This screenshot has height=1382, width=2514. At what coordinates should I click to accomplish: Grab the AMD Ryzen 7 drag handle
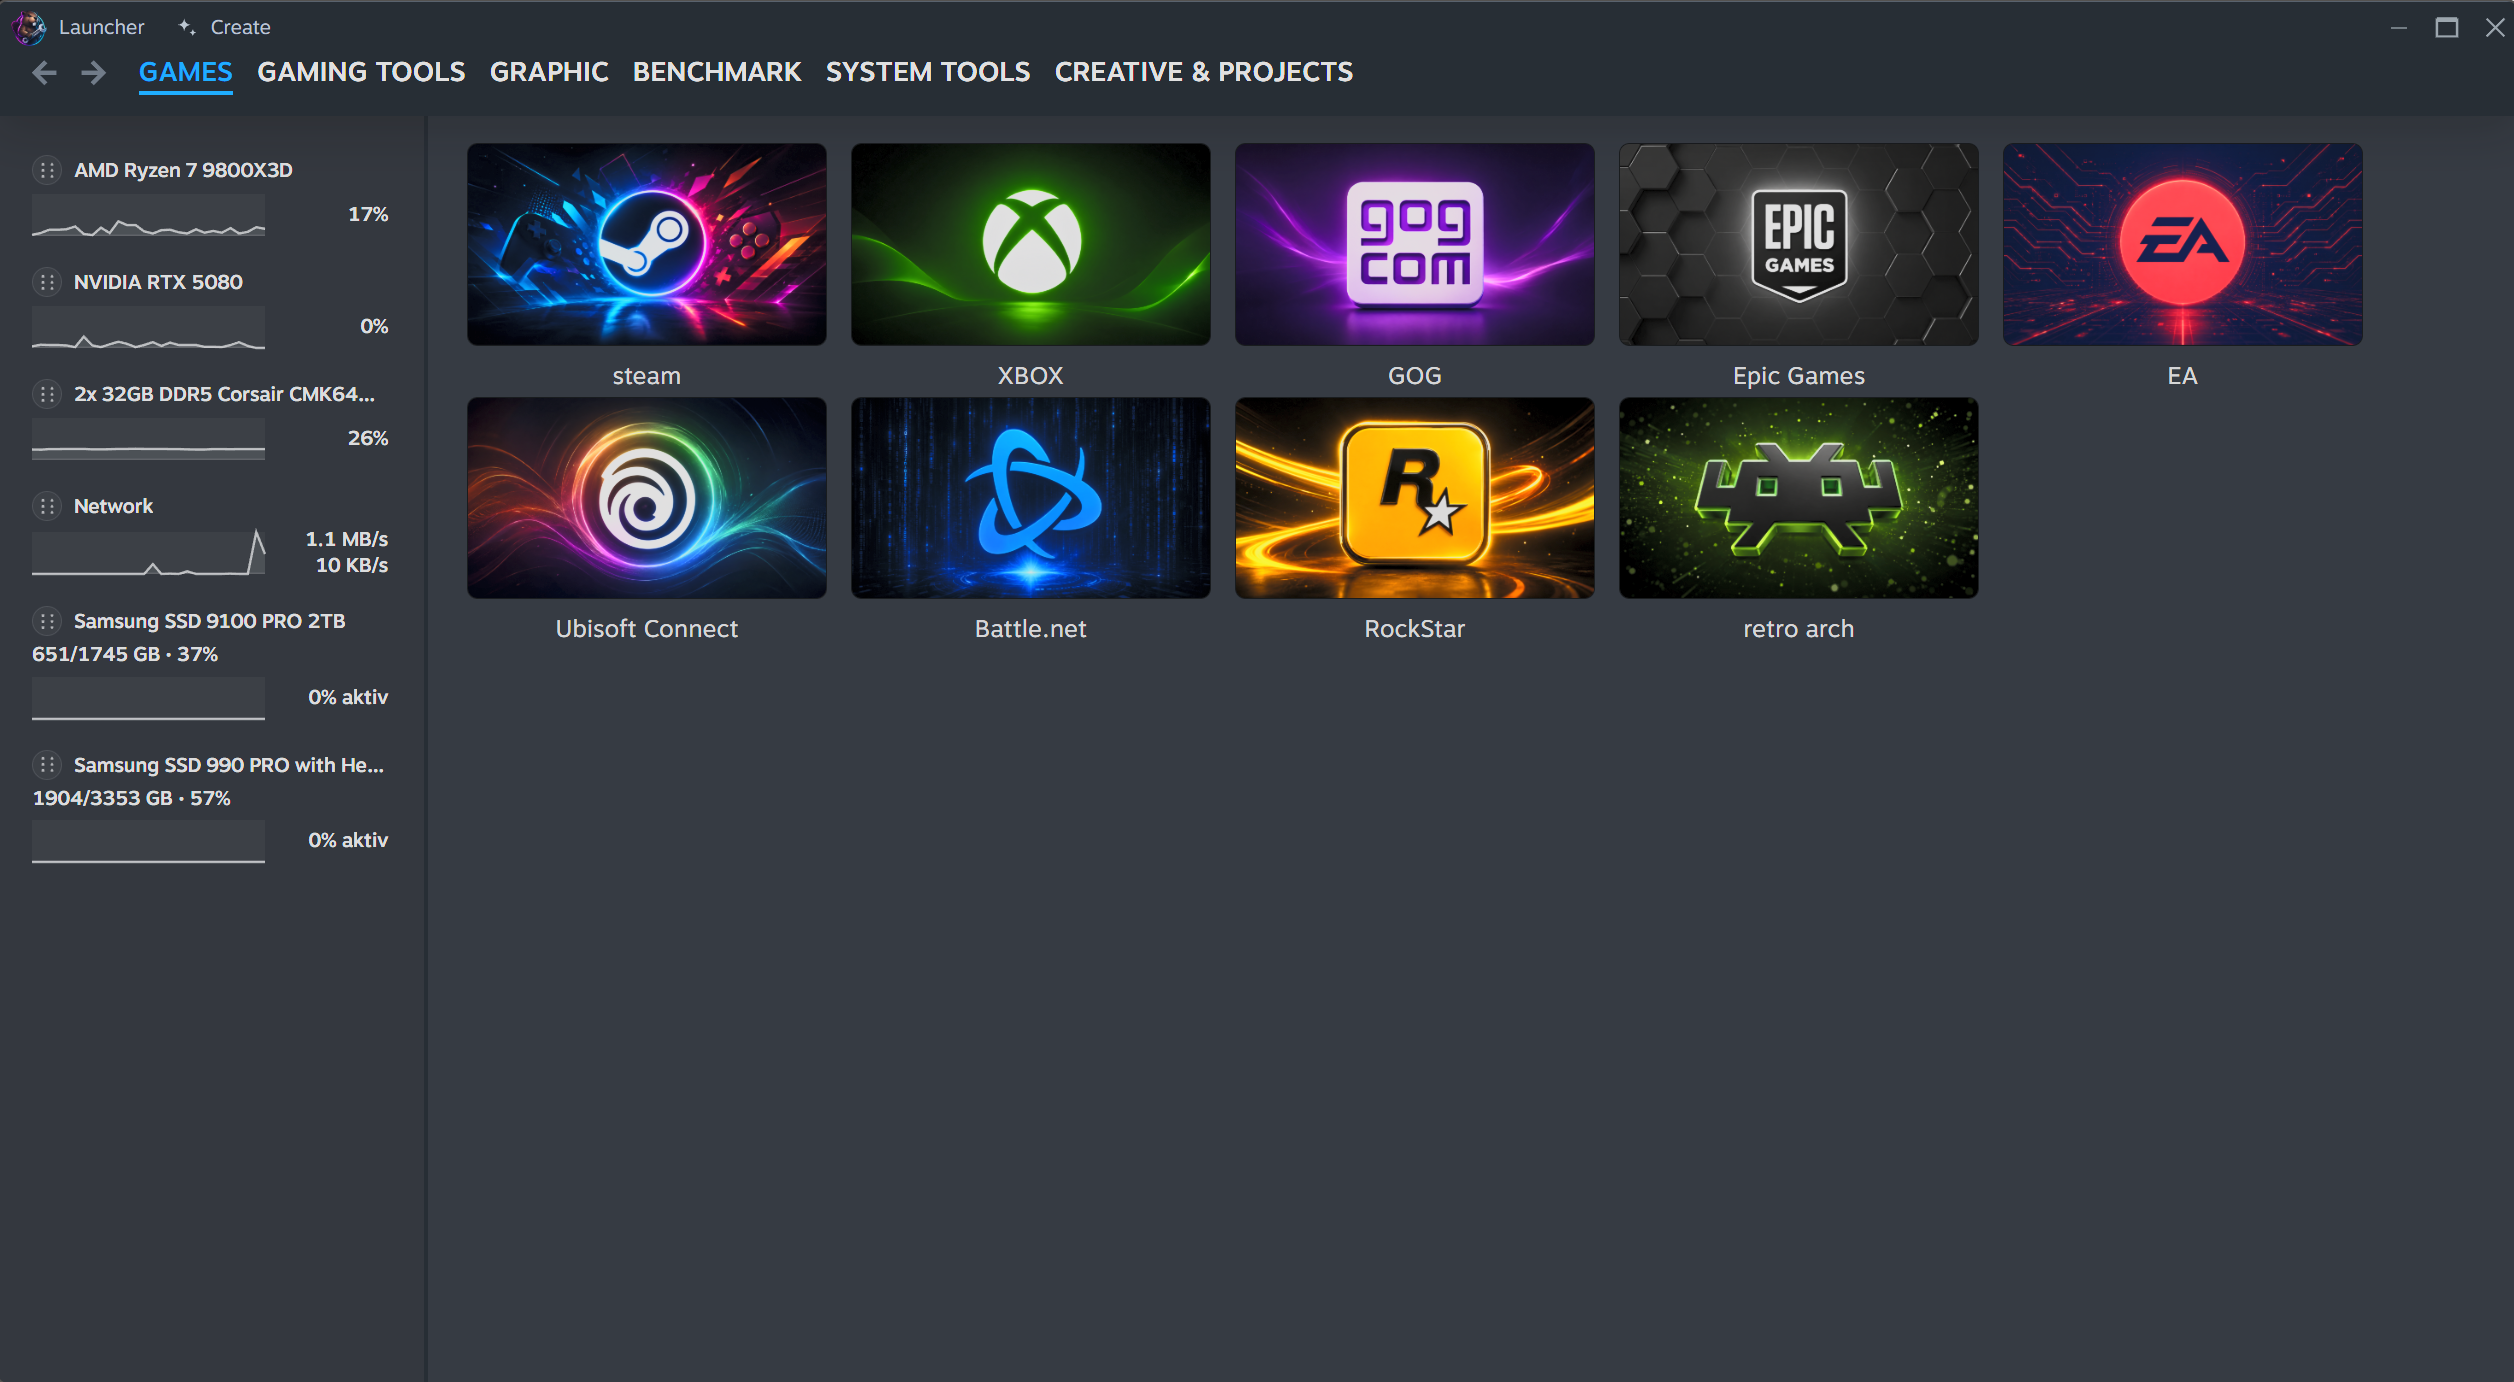(x=47, y=170)
